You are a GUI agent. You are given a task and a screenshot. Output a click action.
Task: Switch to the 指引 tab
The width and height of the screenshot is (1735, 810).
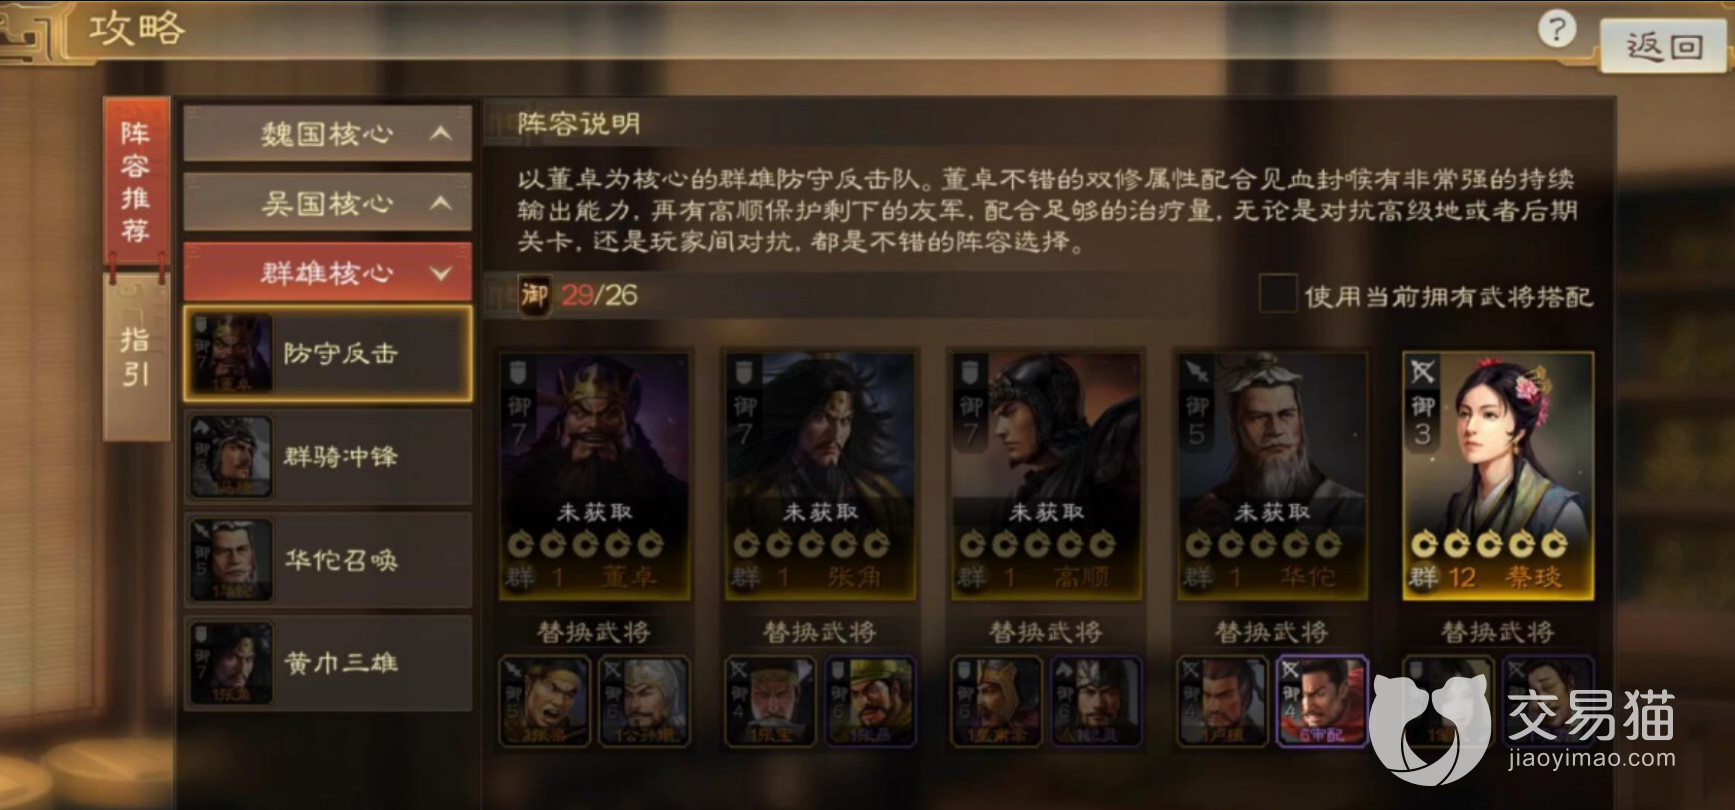(x=136, y=357)
